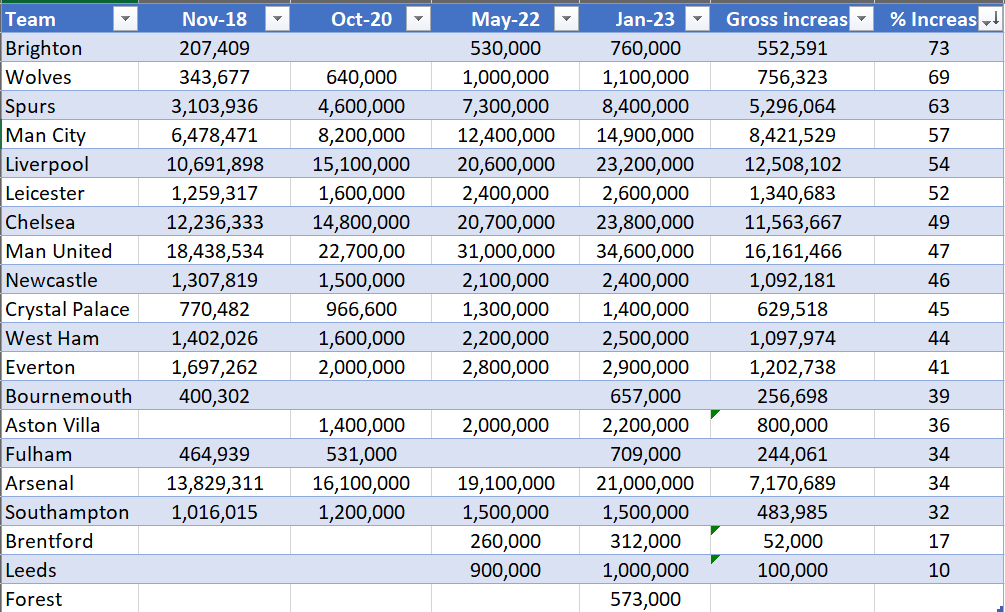1005x612 pixels.
Task: Click Everton's Jan-23 value 2,900,000
Action: [645, 367]
